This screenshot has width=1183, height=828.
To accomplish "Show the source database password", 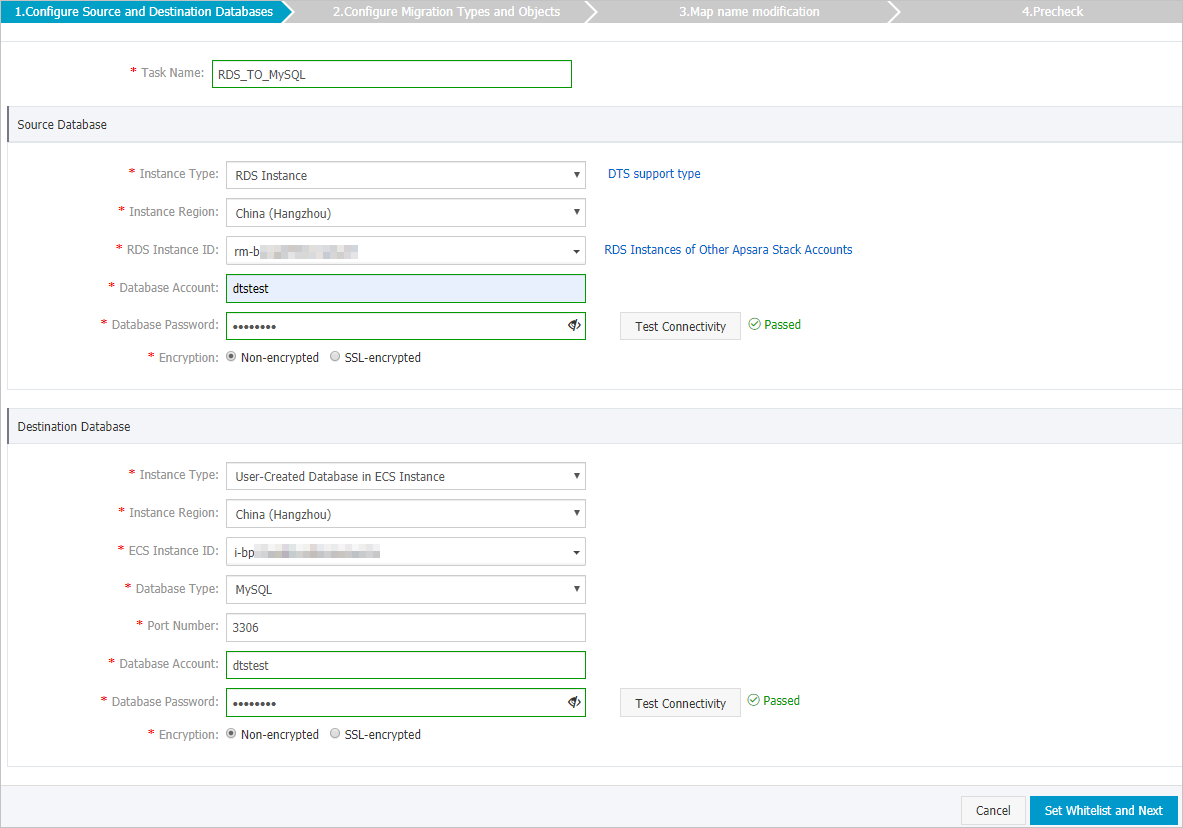I will coord(573,325).
